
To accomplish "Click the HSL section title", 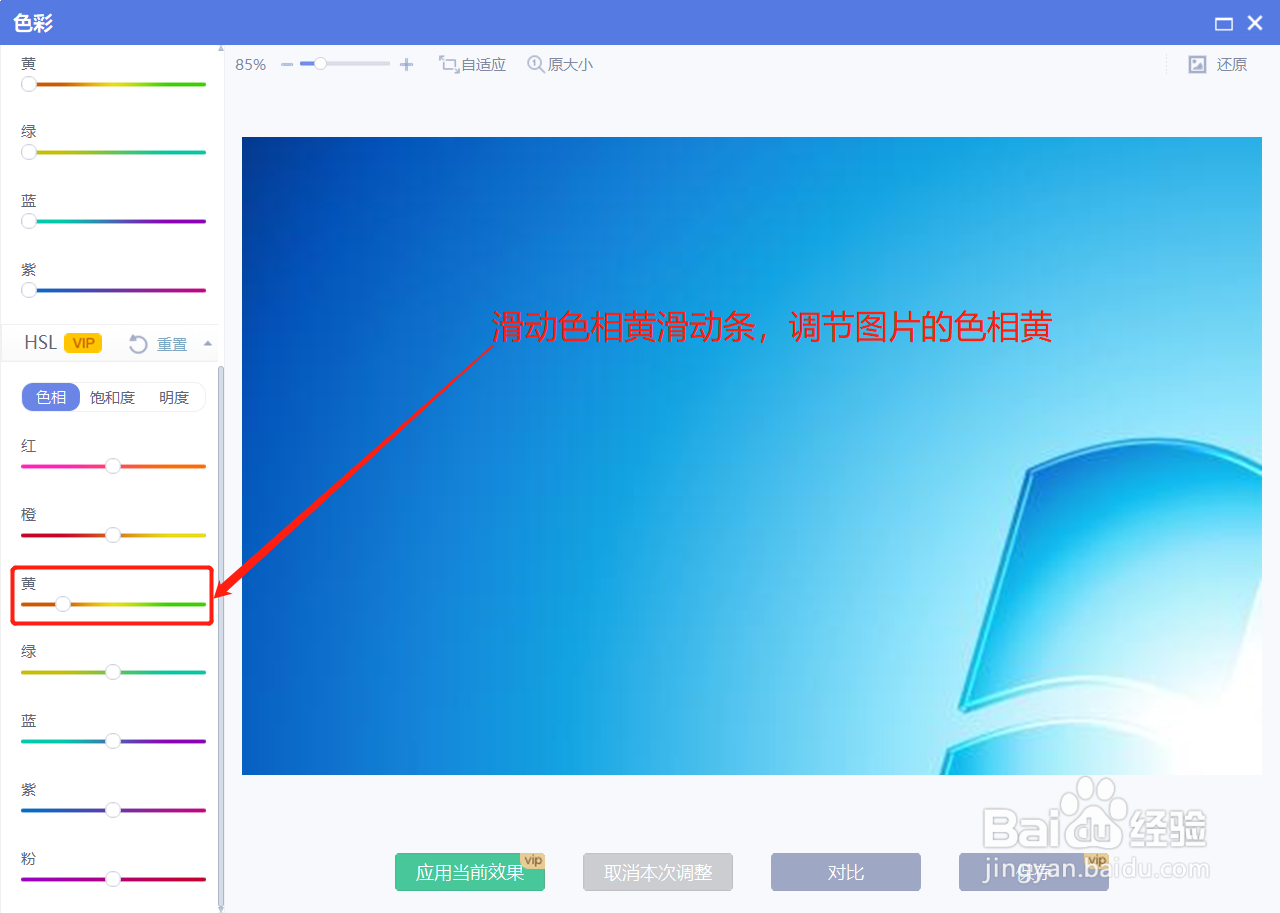I will (41, 343).
